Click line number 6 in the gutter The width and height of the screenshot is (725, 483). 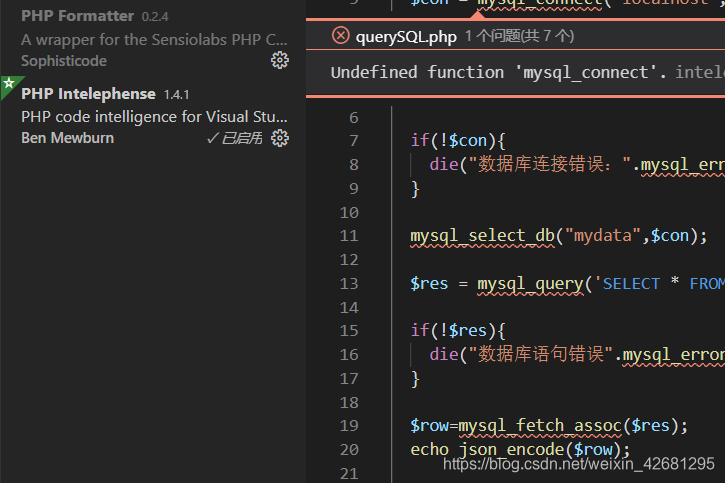(x=354, y=117)
